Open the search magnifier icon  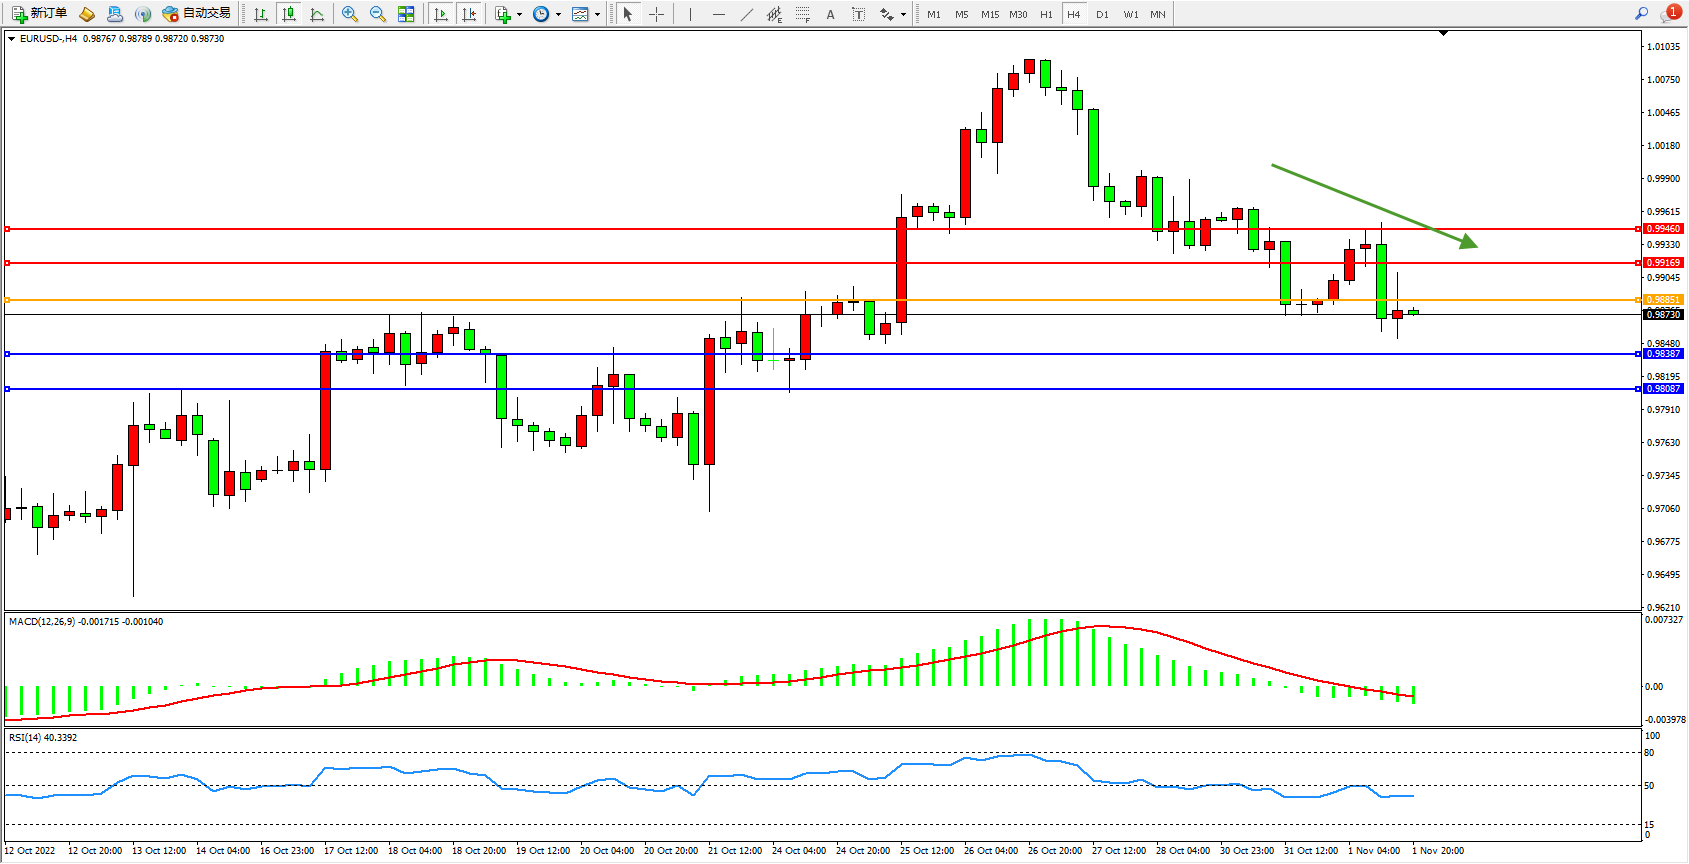pos(1641,14)
